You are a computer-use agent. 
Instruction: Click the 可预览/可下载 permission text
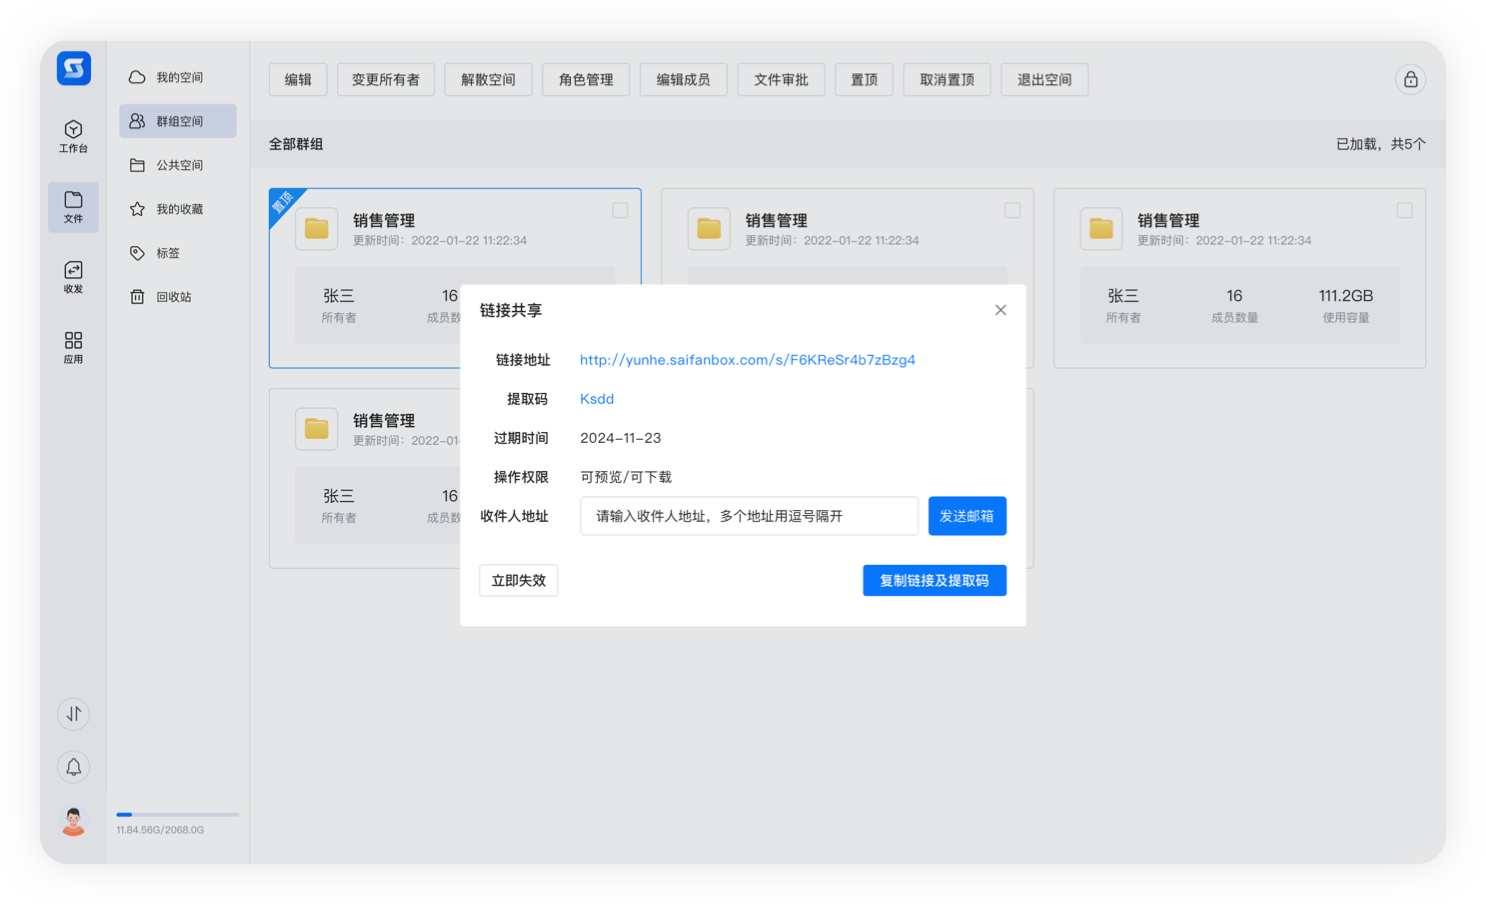pyautogui.click(x=626, y=477)
